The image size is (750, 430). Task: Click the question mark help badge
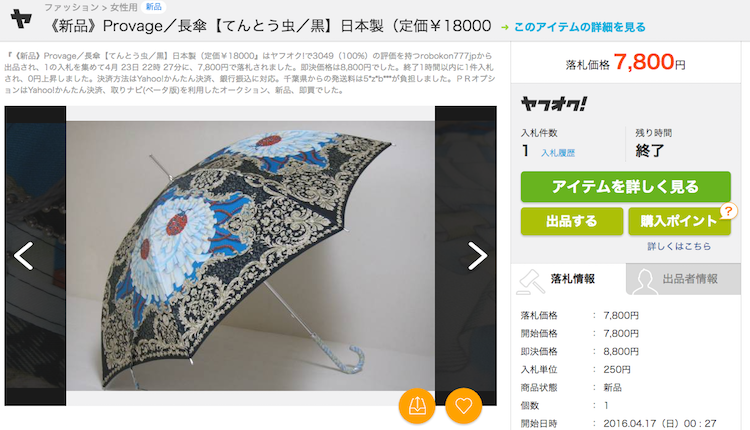click(728, 210)
